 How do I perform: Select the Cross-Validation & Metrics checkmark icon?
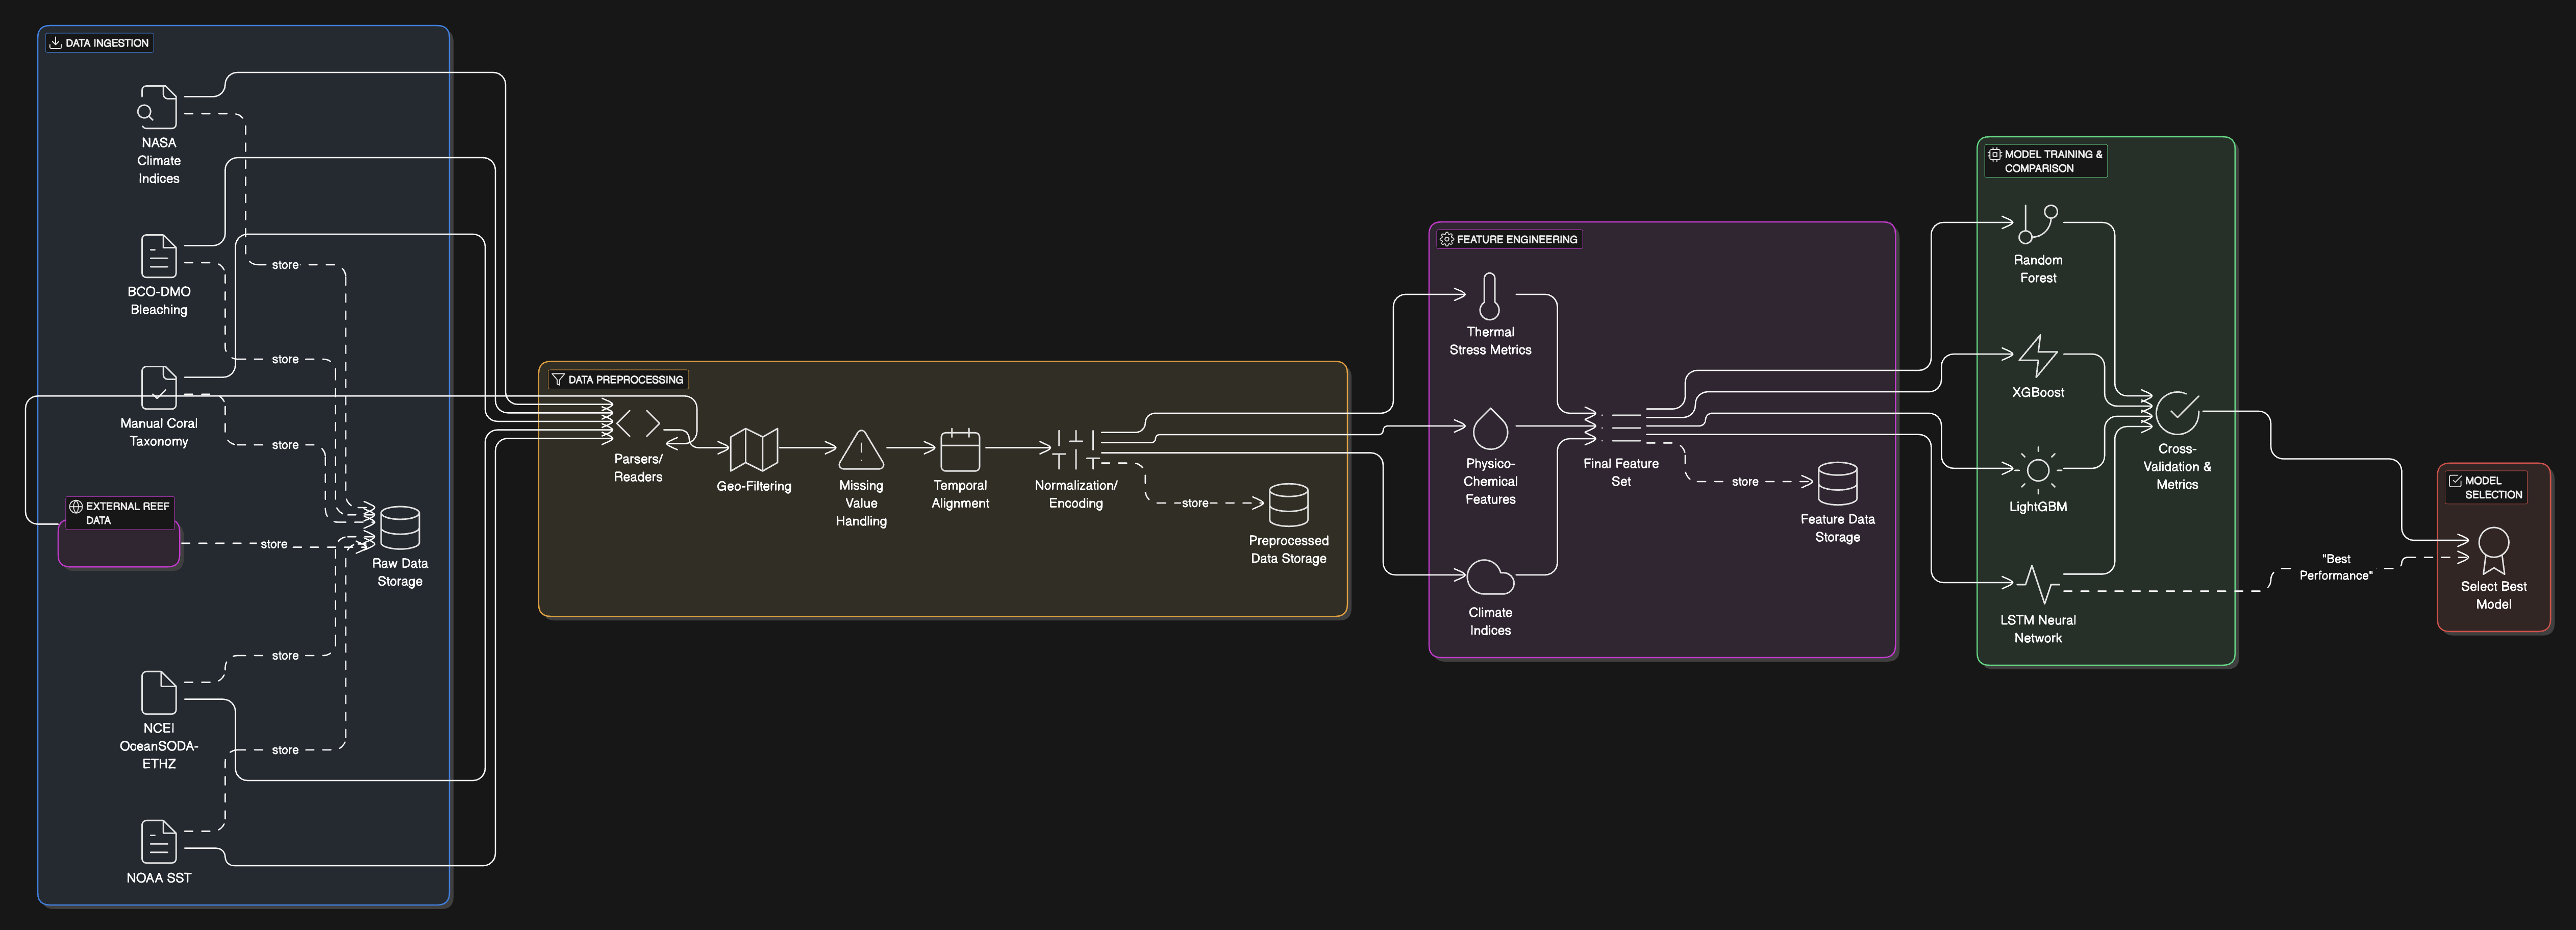(x=2176, y=412)
